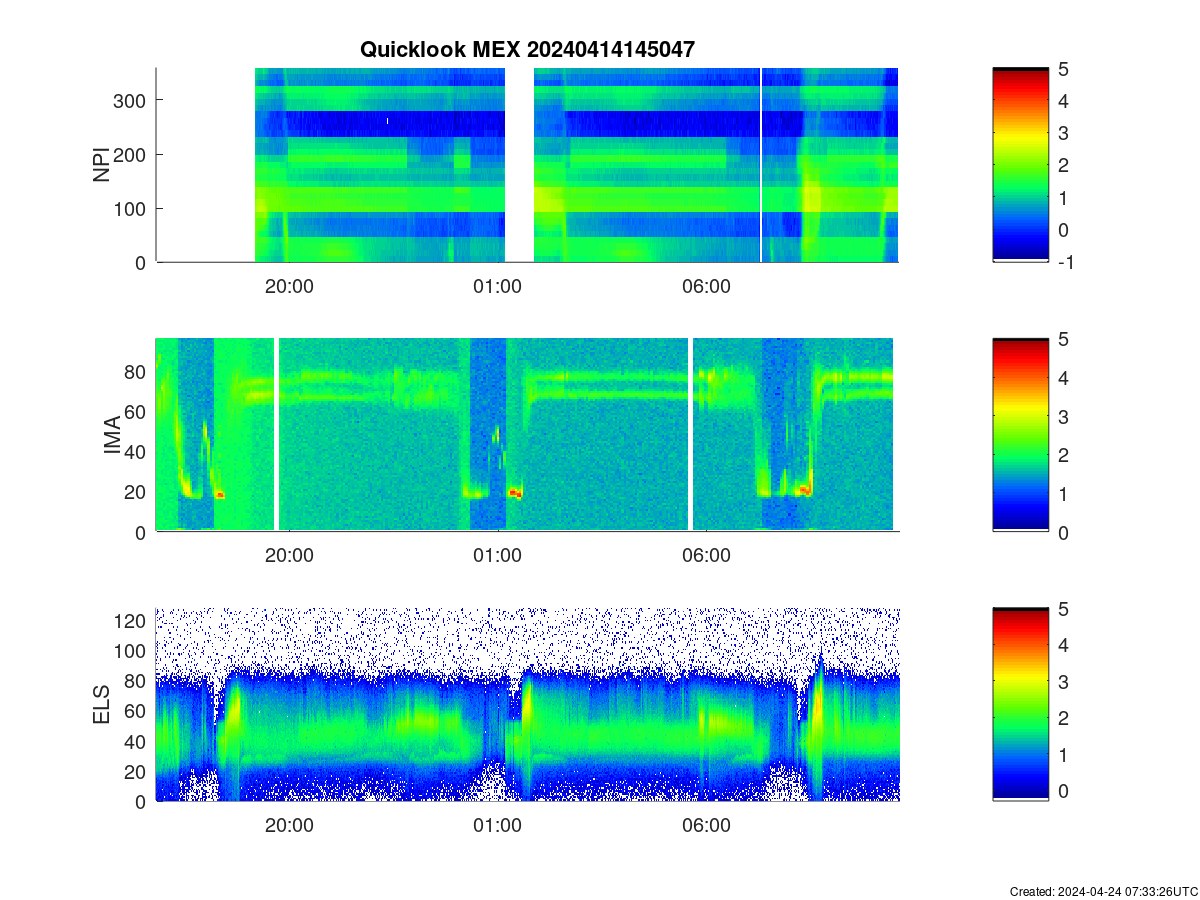Click the ELS spectrogram plot area
This screenshot has width=1200, height=900.
point(527,705)
